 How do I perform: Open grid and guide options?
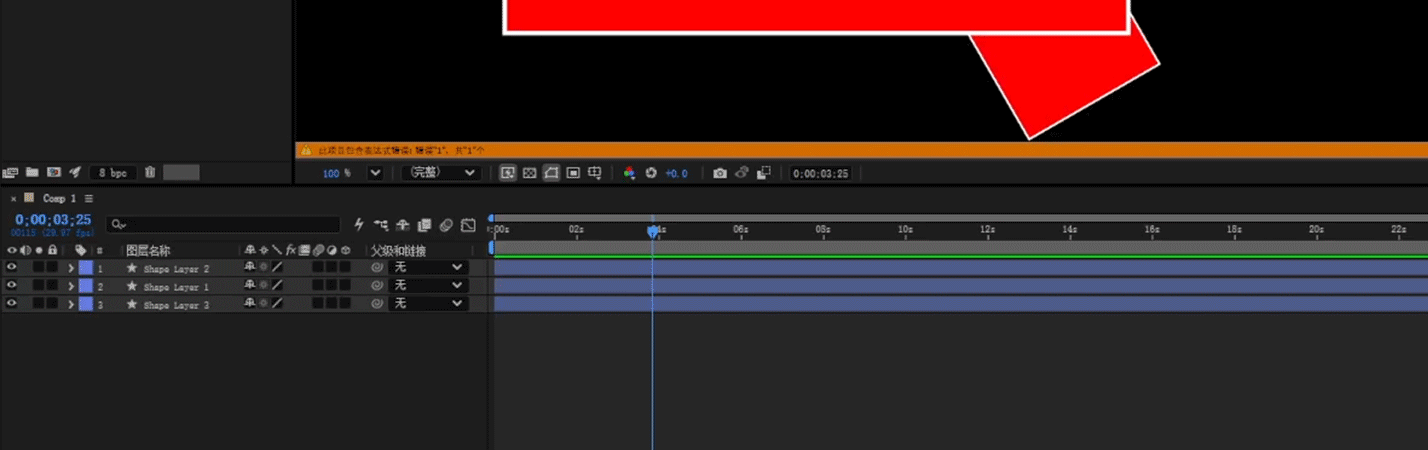click(x=595, y=173)
